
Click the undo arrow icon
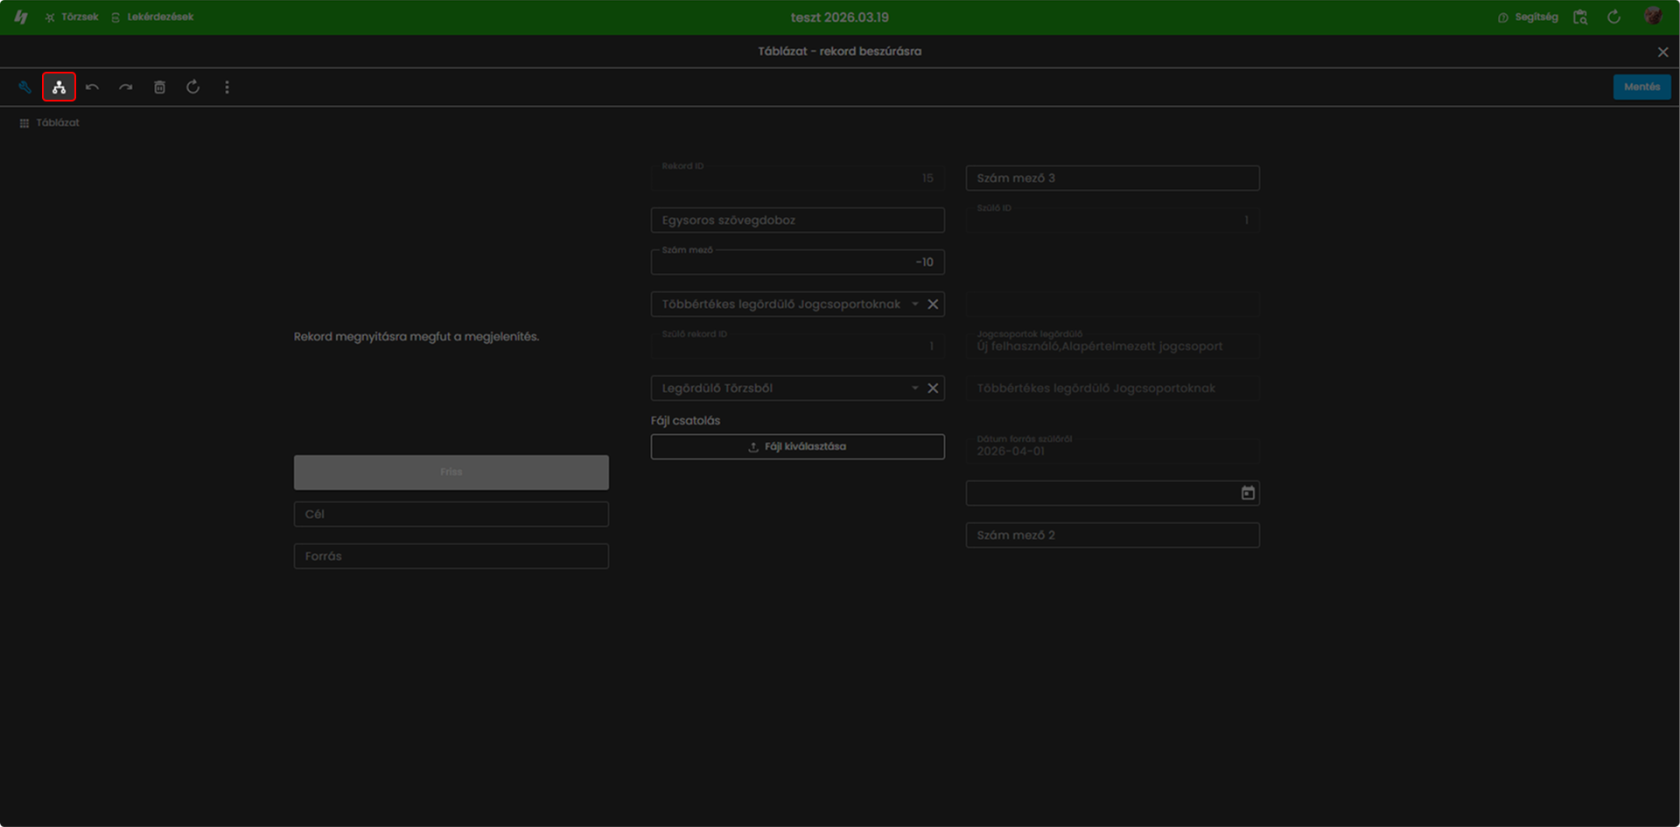tap(92, 87)
